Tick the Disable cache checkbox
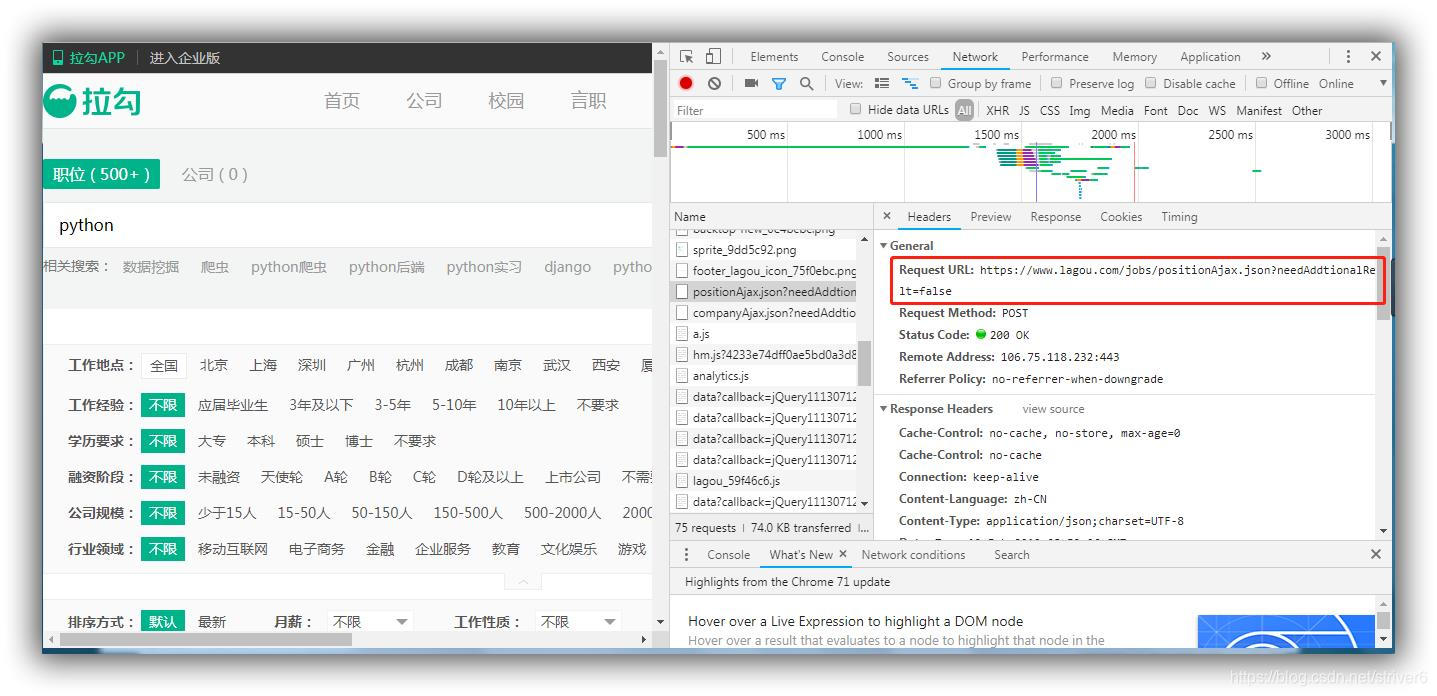The width and height of the screenshot is (1437, 696). pyautogui.click(x=1150, y=83)
